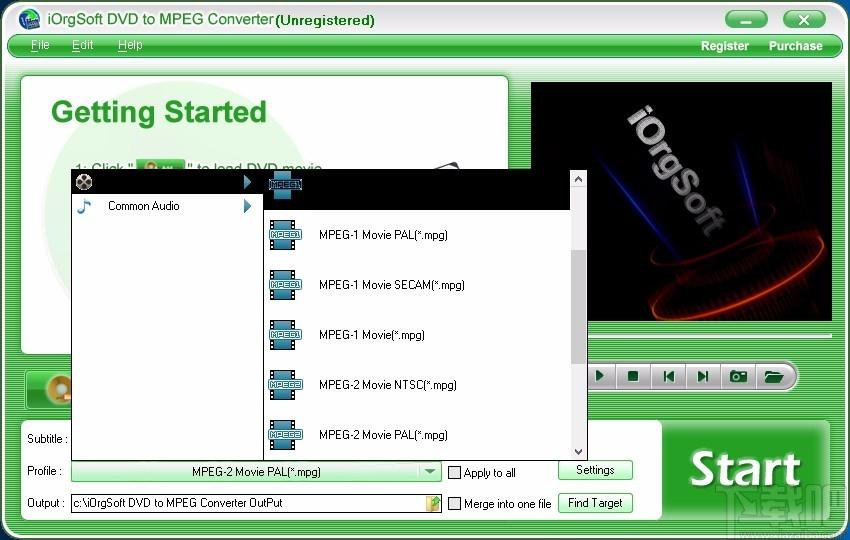Viewport: 850px width, 540px height.
Task: Select the film reel video category icon
Action: 84,182
